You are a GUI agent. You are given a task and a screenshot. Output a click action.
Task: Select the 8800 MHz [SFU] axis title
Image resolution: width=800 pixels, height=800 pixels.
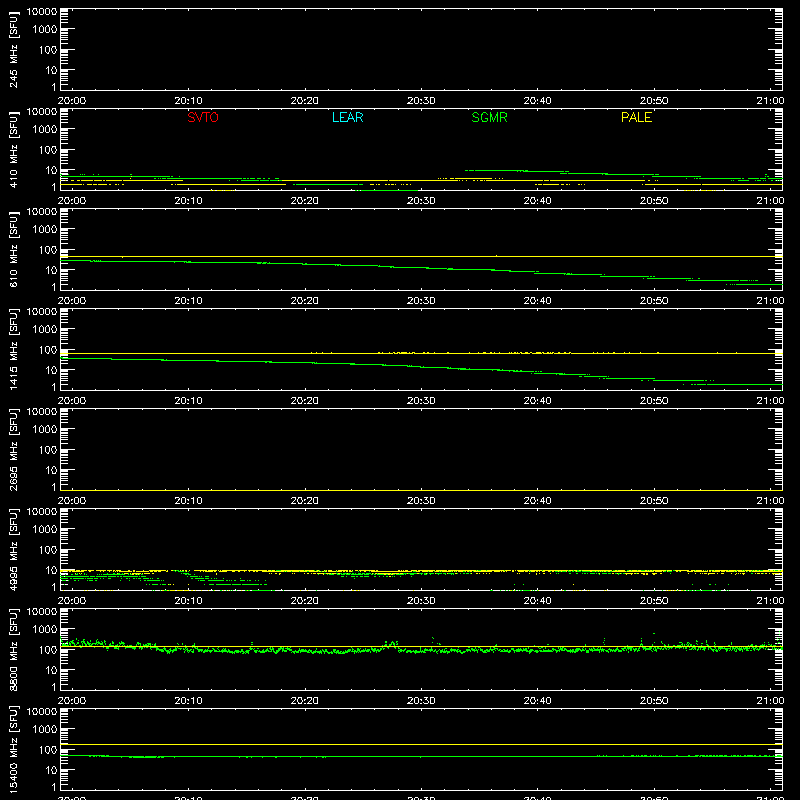13,649
